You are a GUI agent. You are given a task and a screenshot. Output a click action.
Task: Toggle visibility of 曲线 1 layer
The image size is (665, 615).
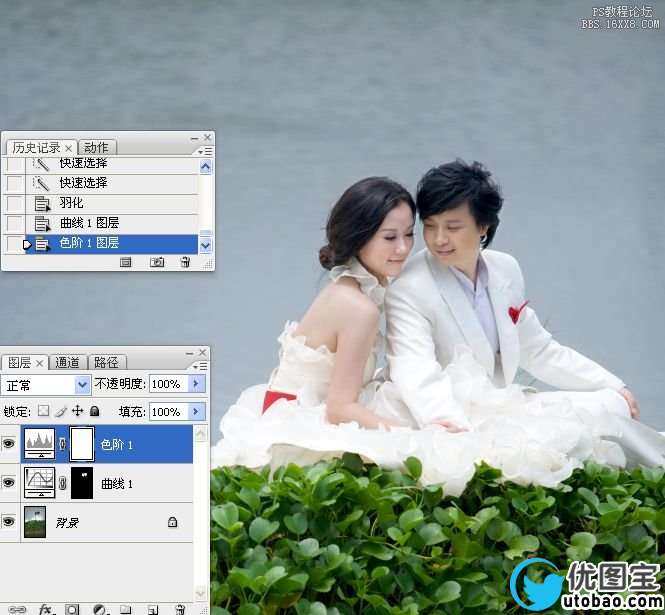[x=10, y=483]
